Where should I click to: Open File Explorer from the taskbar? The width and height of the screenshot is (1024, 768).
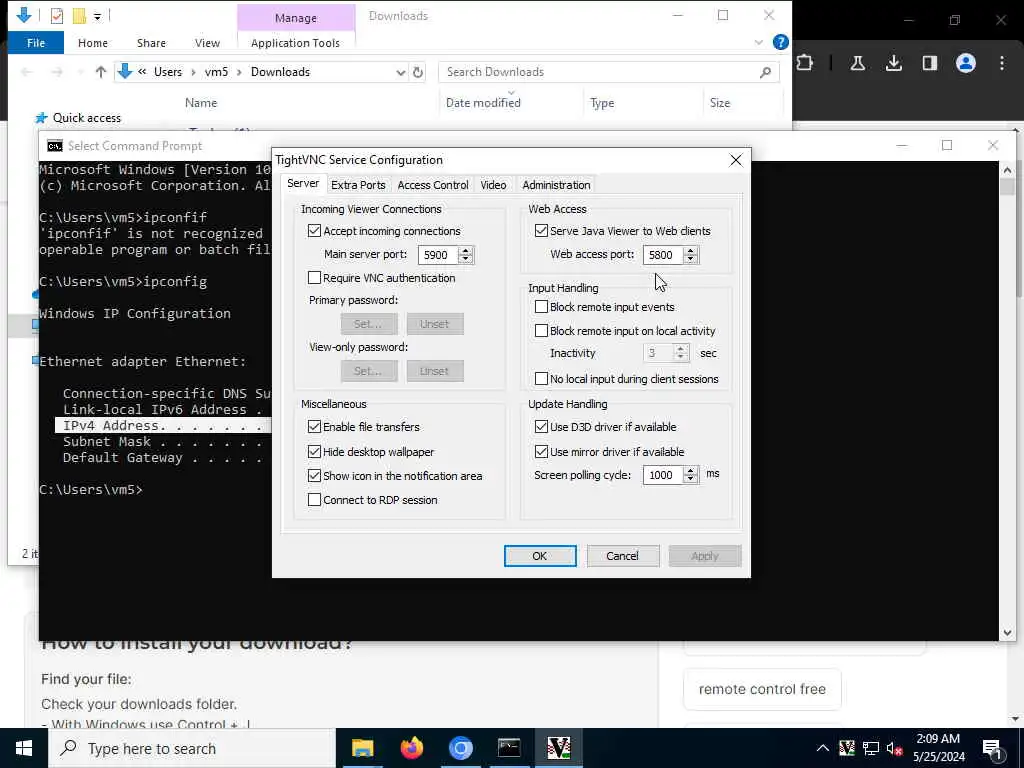[x=362, y=748]
